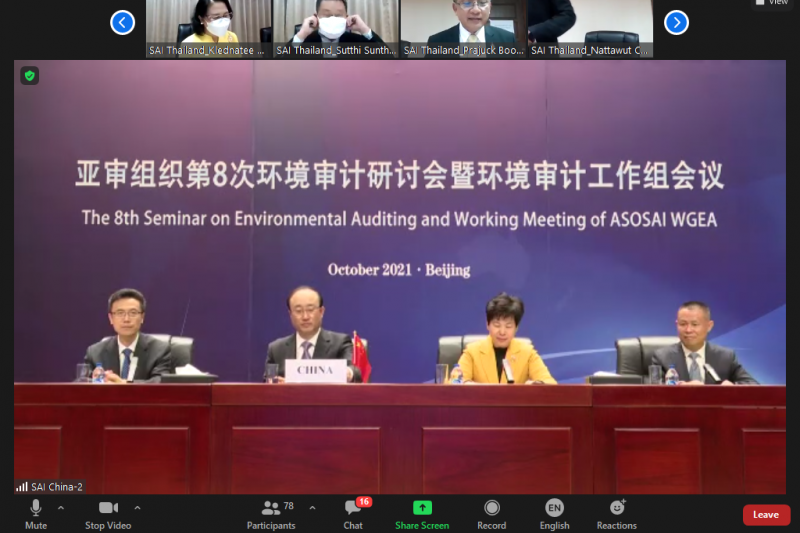Expand the arrow next to Participants
This screenshot has height=533, width=800.
point(312,508)
